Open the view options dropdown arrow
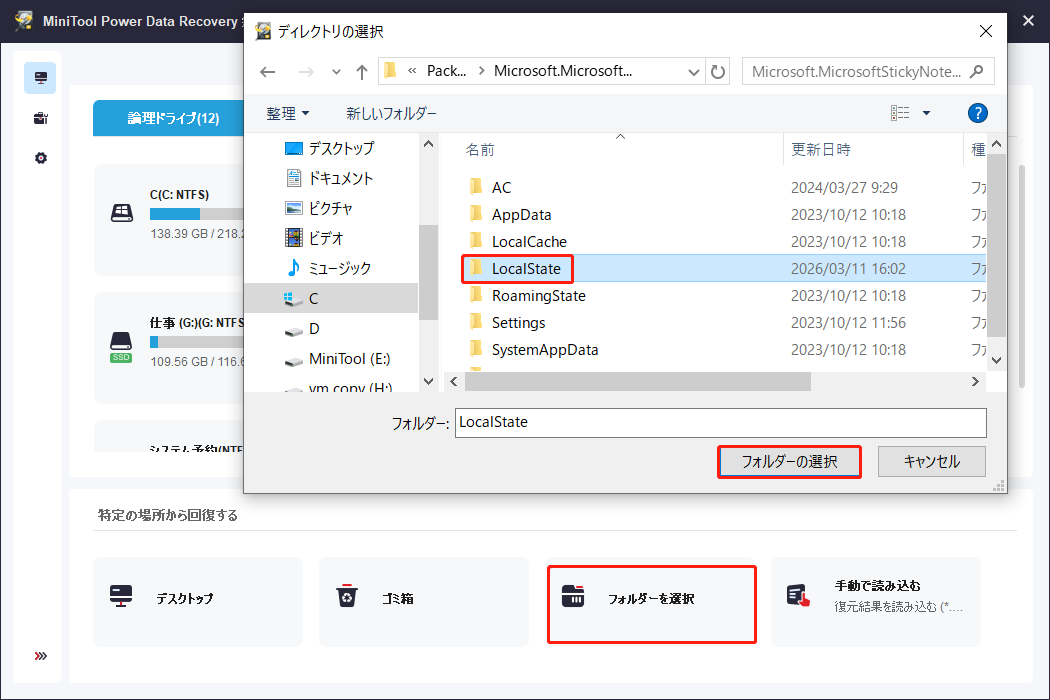1050x700 pixels. pyautogui.click(x=927, y=113)
